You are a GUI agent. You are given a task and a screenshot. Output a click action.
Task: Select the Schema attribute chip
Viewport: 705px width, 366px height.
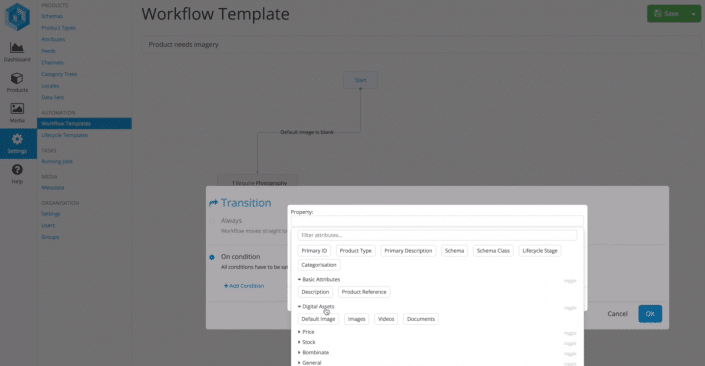(x=454, y=251)
